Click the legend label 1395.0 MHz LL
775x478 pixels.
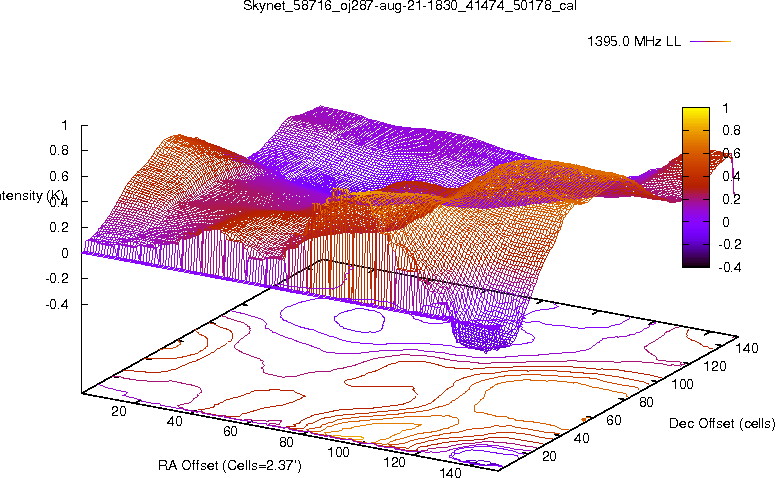[634, 41]
